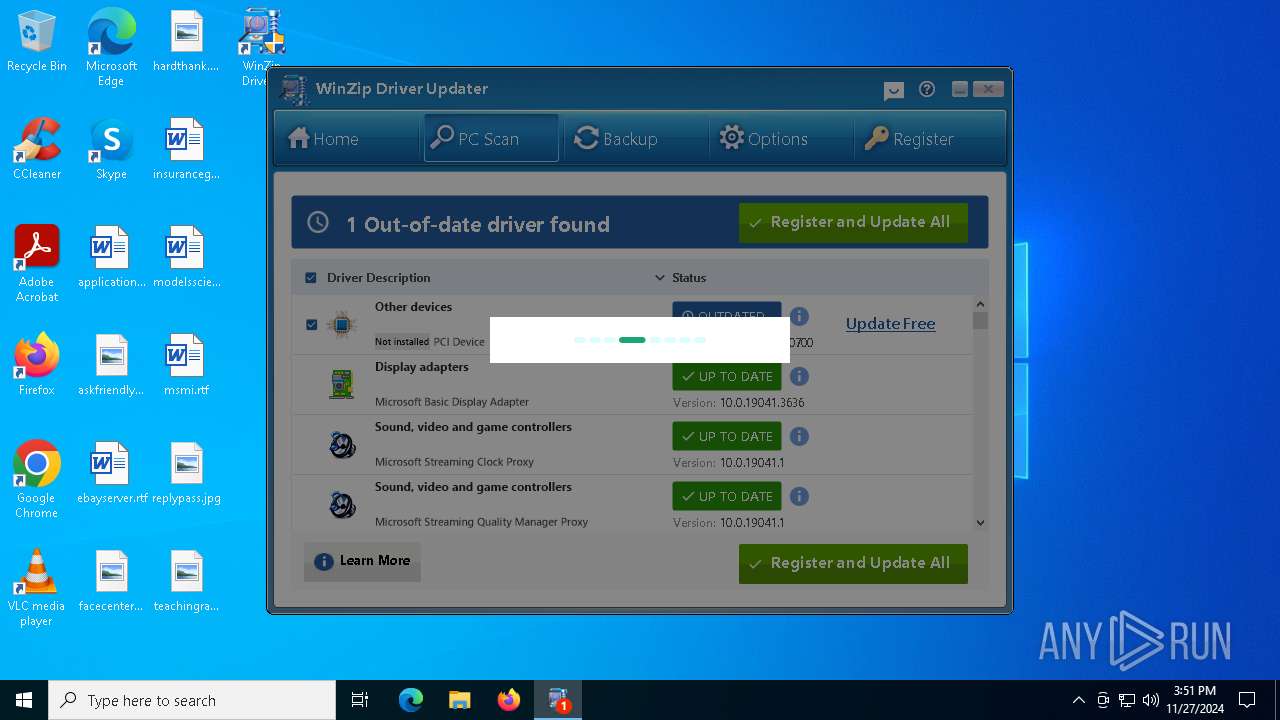Click the Version 10.0.19041.3636 text

coord(739,403)
